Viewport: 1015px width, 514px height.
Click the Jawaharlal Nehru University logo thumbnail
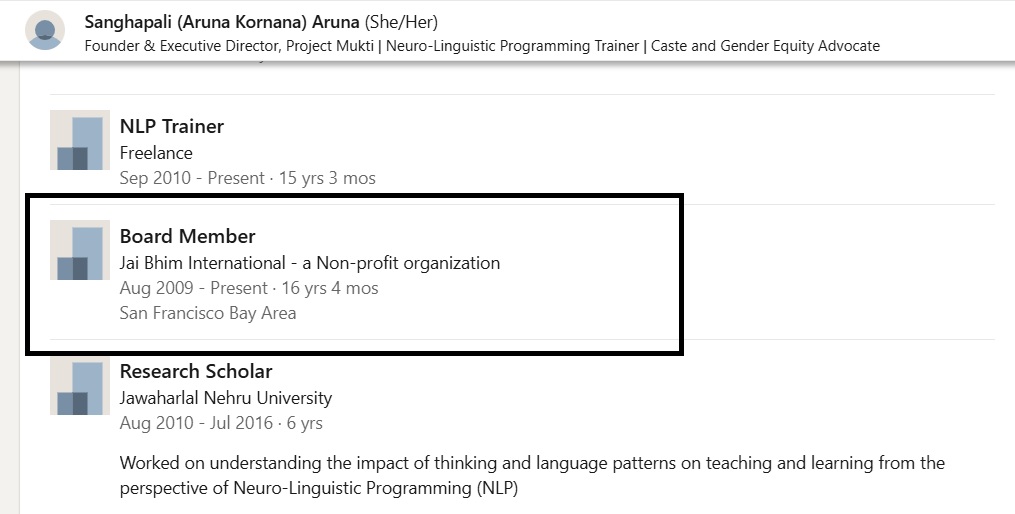click(80, 385)
